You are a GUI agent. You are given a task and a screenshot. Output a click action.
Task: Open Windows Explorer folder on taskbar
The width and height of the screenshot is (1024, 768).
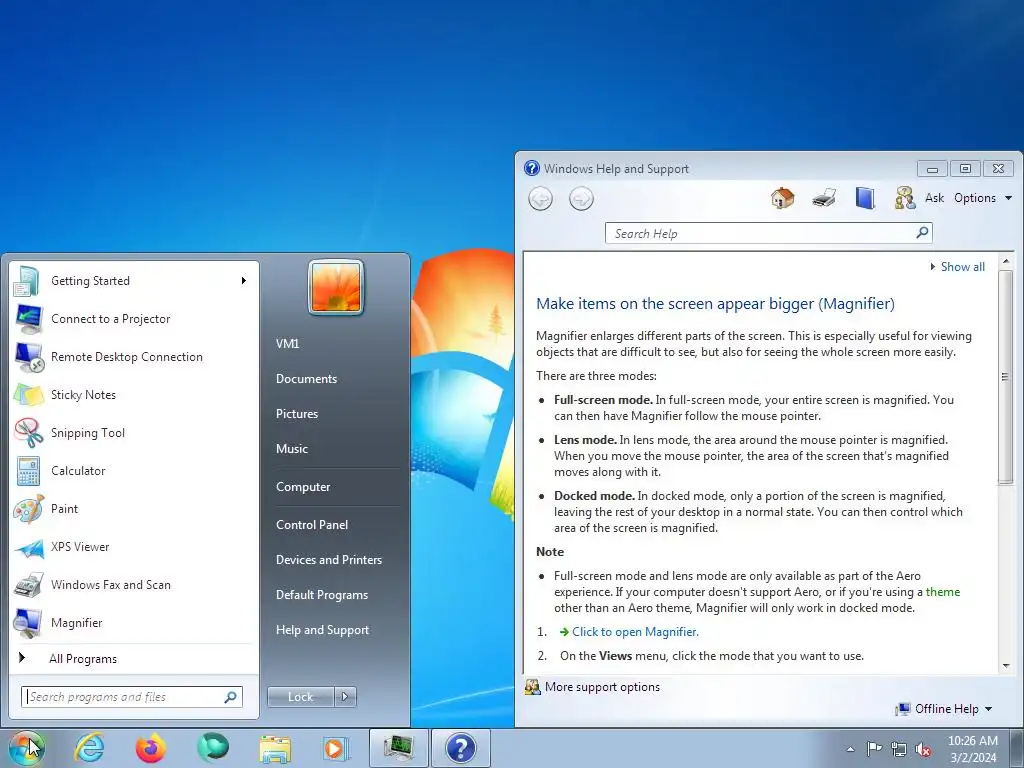(275, 749)
